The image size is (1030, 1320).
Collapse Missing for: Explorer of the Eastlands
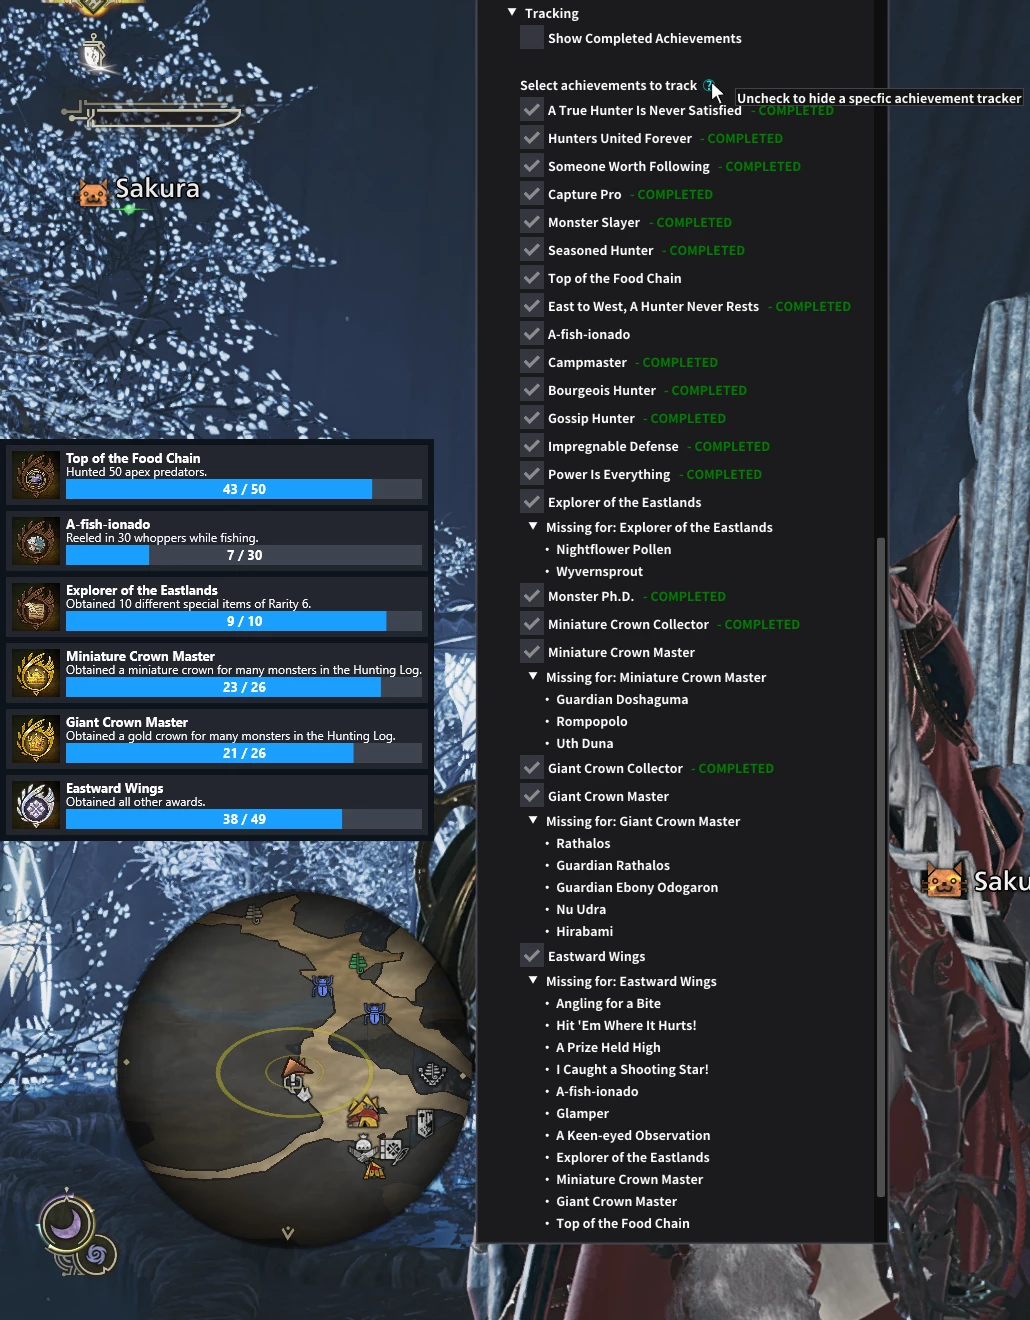pos(533,527)
